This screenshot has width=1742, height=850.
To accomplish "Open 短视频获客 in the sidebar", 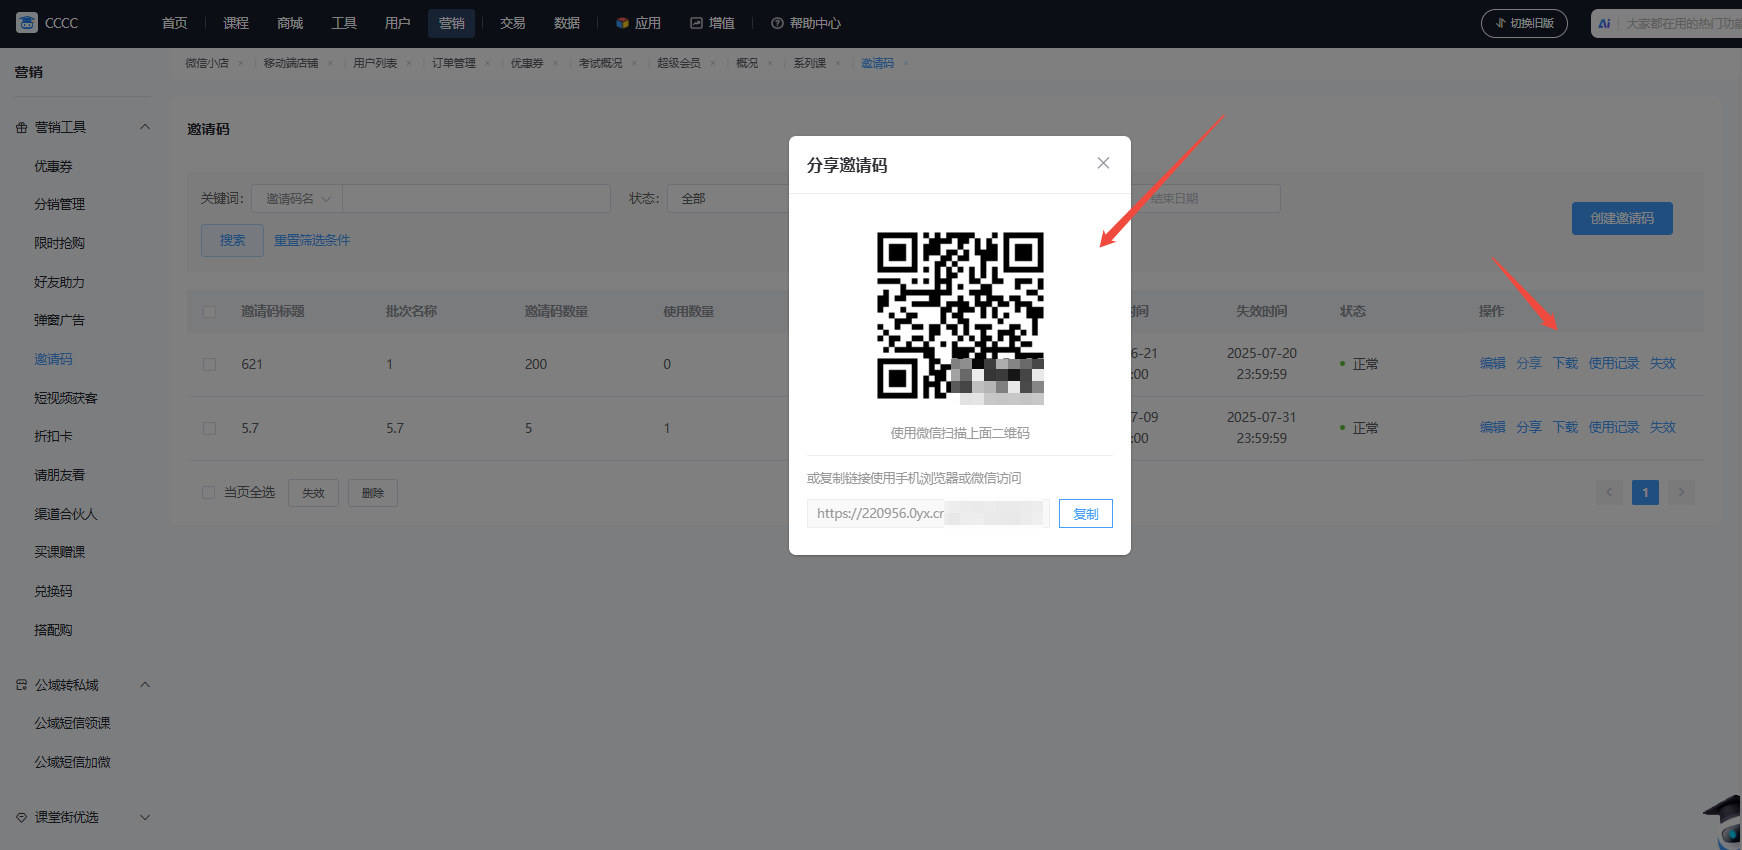I will (x=66, y=398).
